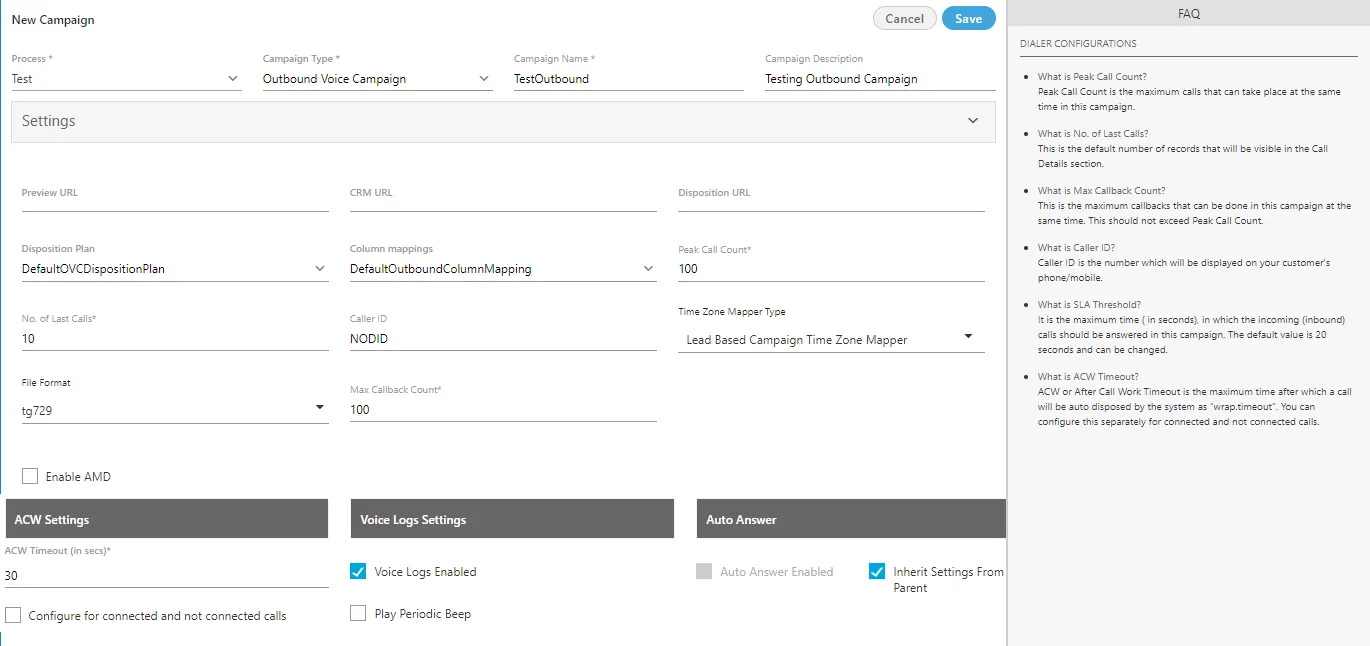Click the What is SLA Threshold question
This screenshot has width=1370, height=646.
[1089, 305]
